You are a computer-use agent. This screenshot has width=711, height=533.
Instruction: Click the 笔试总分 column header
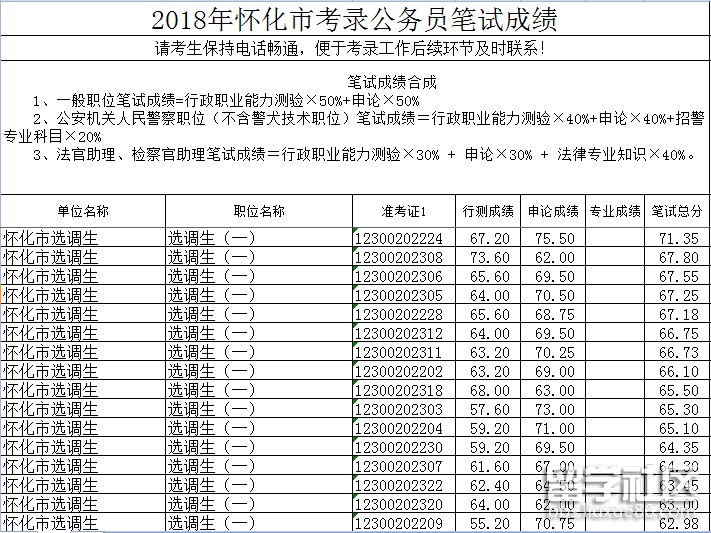point(677,211)
